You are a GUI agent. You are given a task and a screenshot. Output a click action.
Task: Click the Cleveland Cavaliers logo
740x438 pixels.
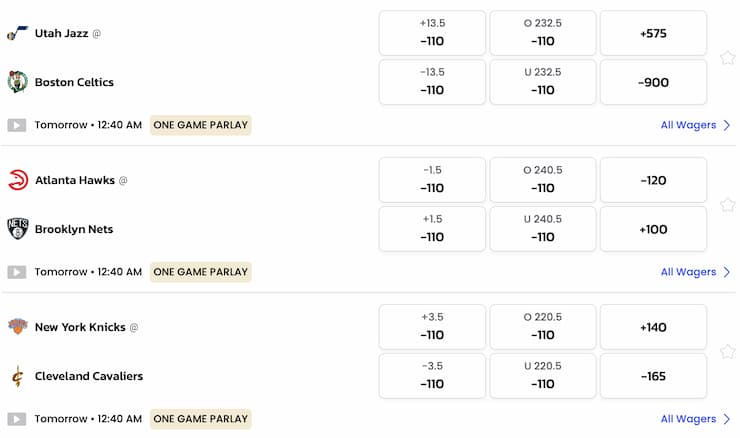click(17, 376)
